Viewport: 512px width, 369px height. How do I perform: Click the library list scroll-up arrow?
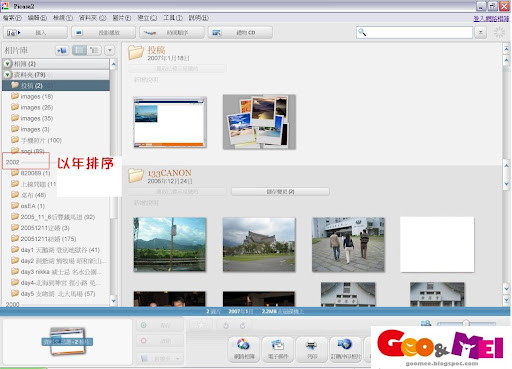pos(114,64)
